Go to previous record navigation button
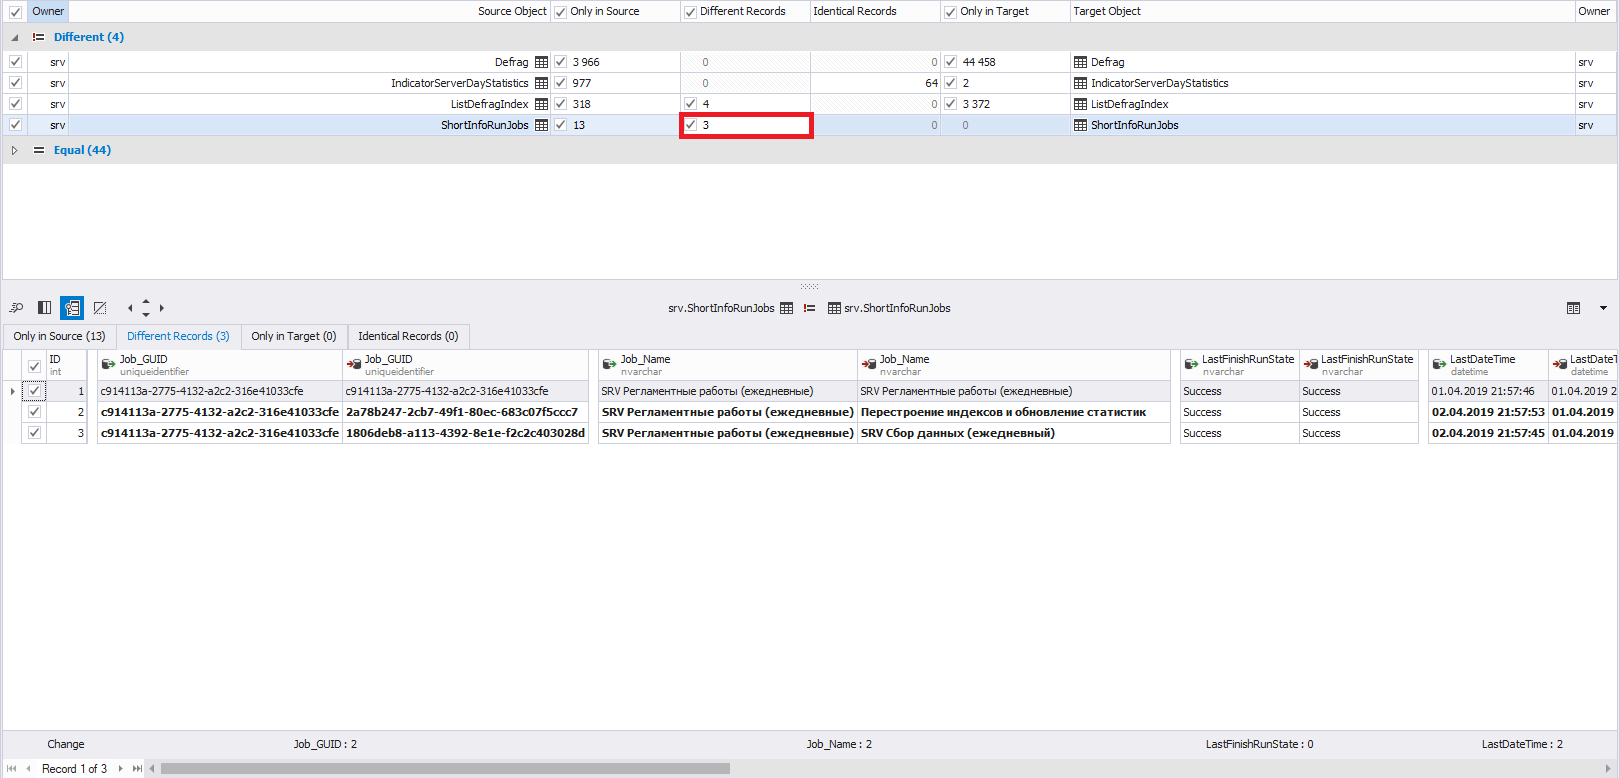Image resolution: width=1620 pixels, height=778 pixels. point(28,769)
